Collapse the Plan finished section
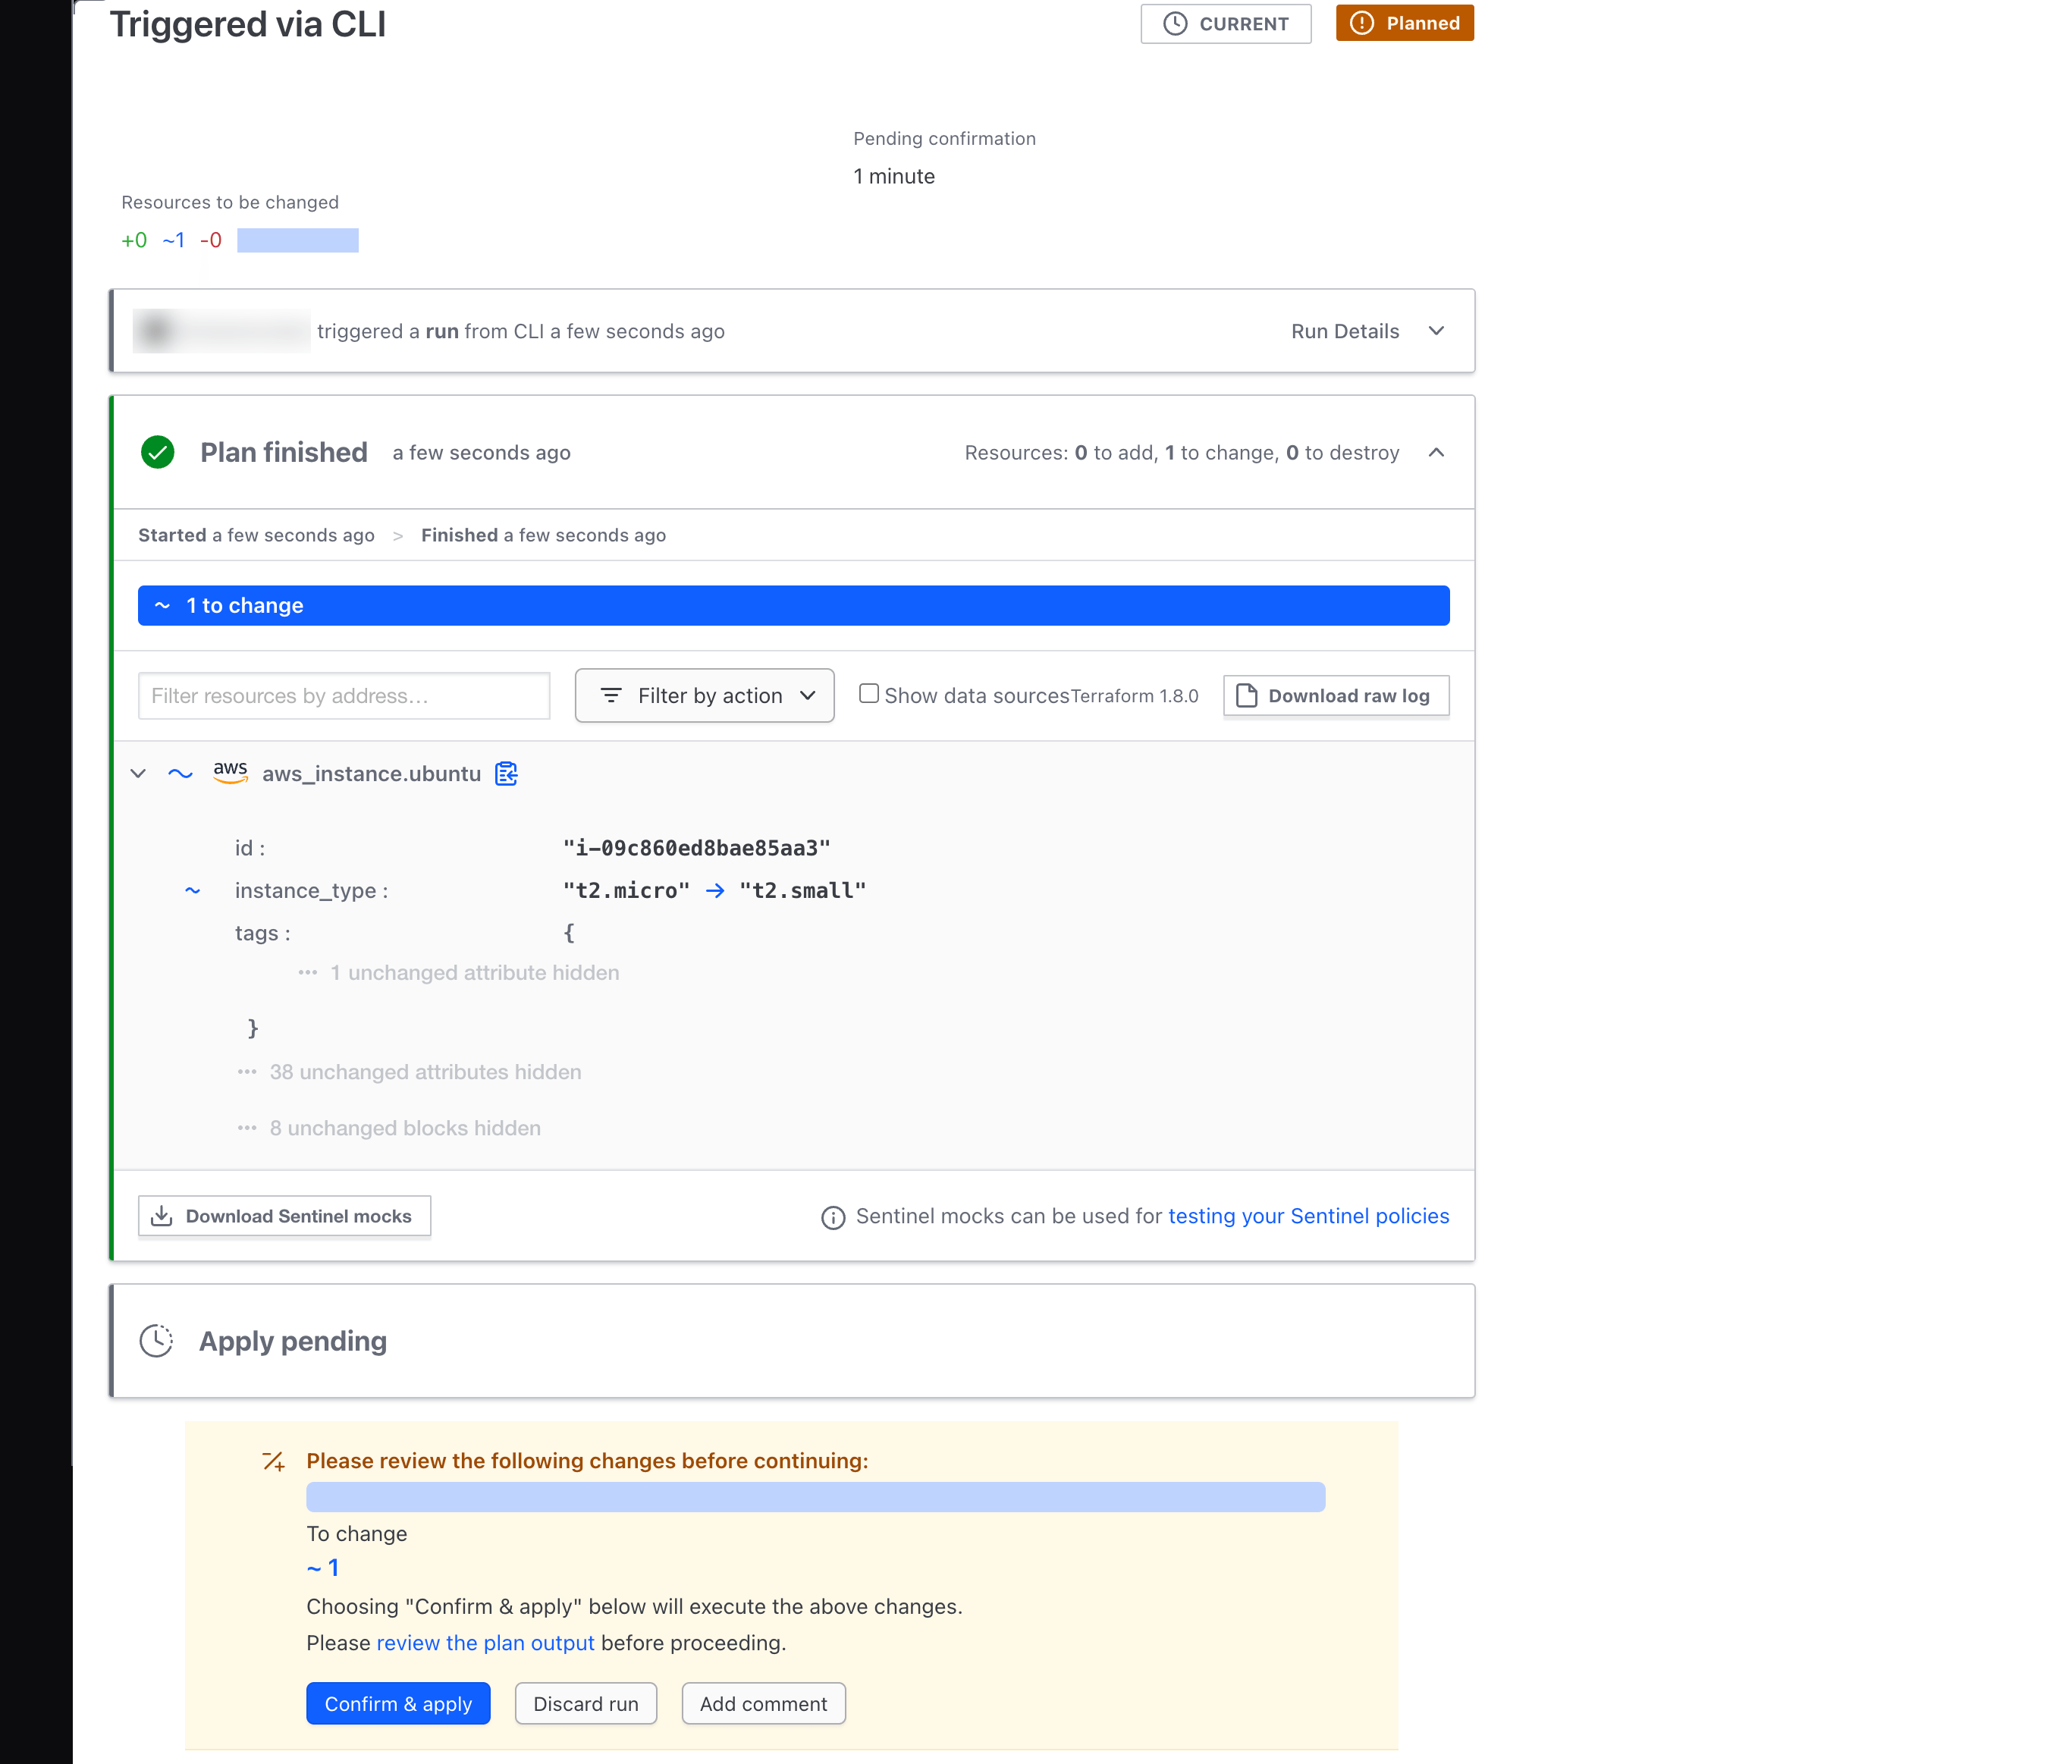Screen dimensions: 2072x1764 (1436, 452)
